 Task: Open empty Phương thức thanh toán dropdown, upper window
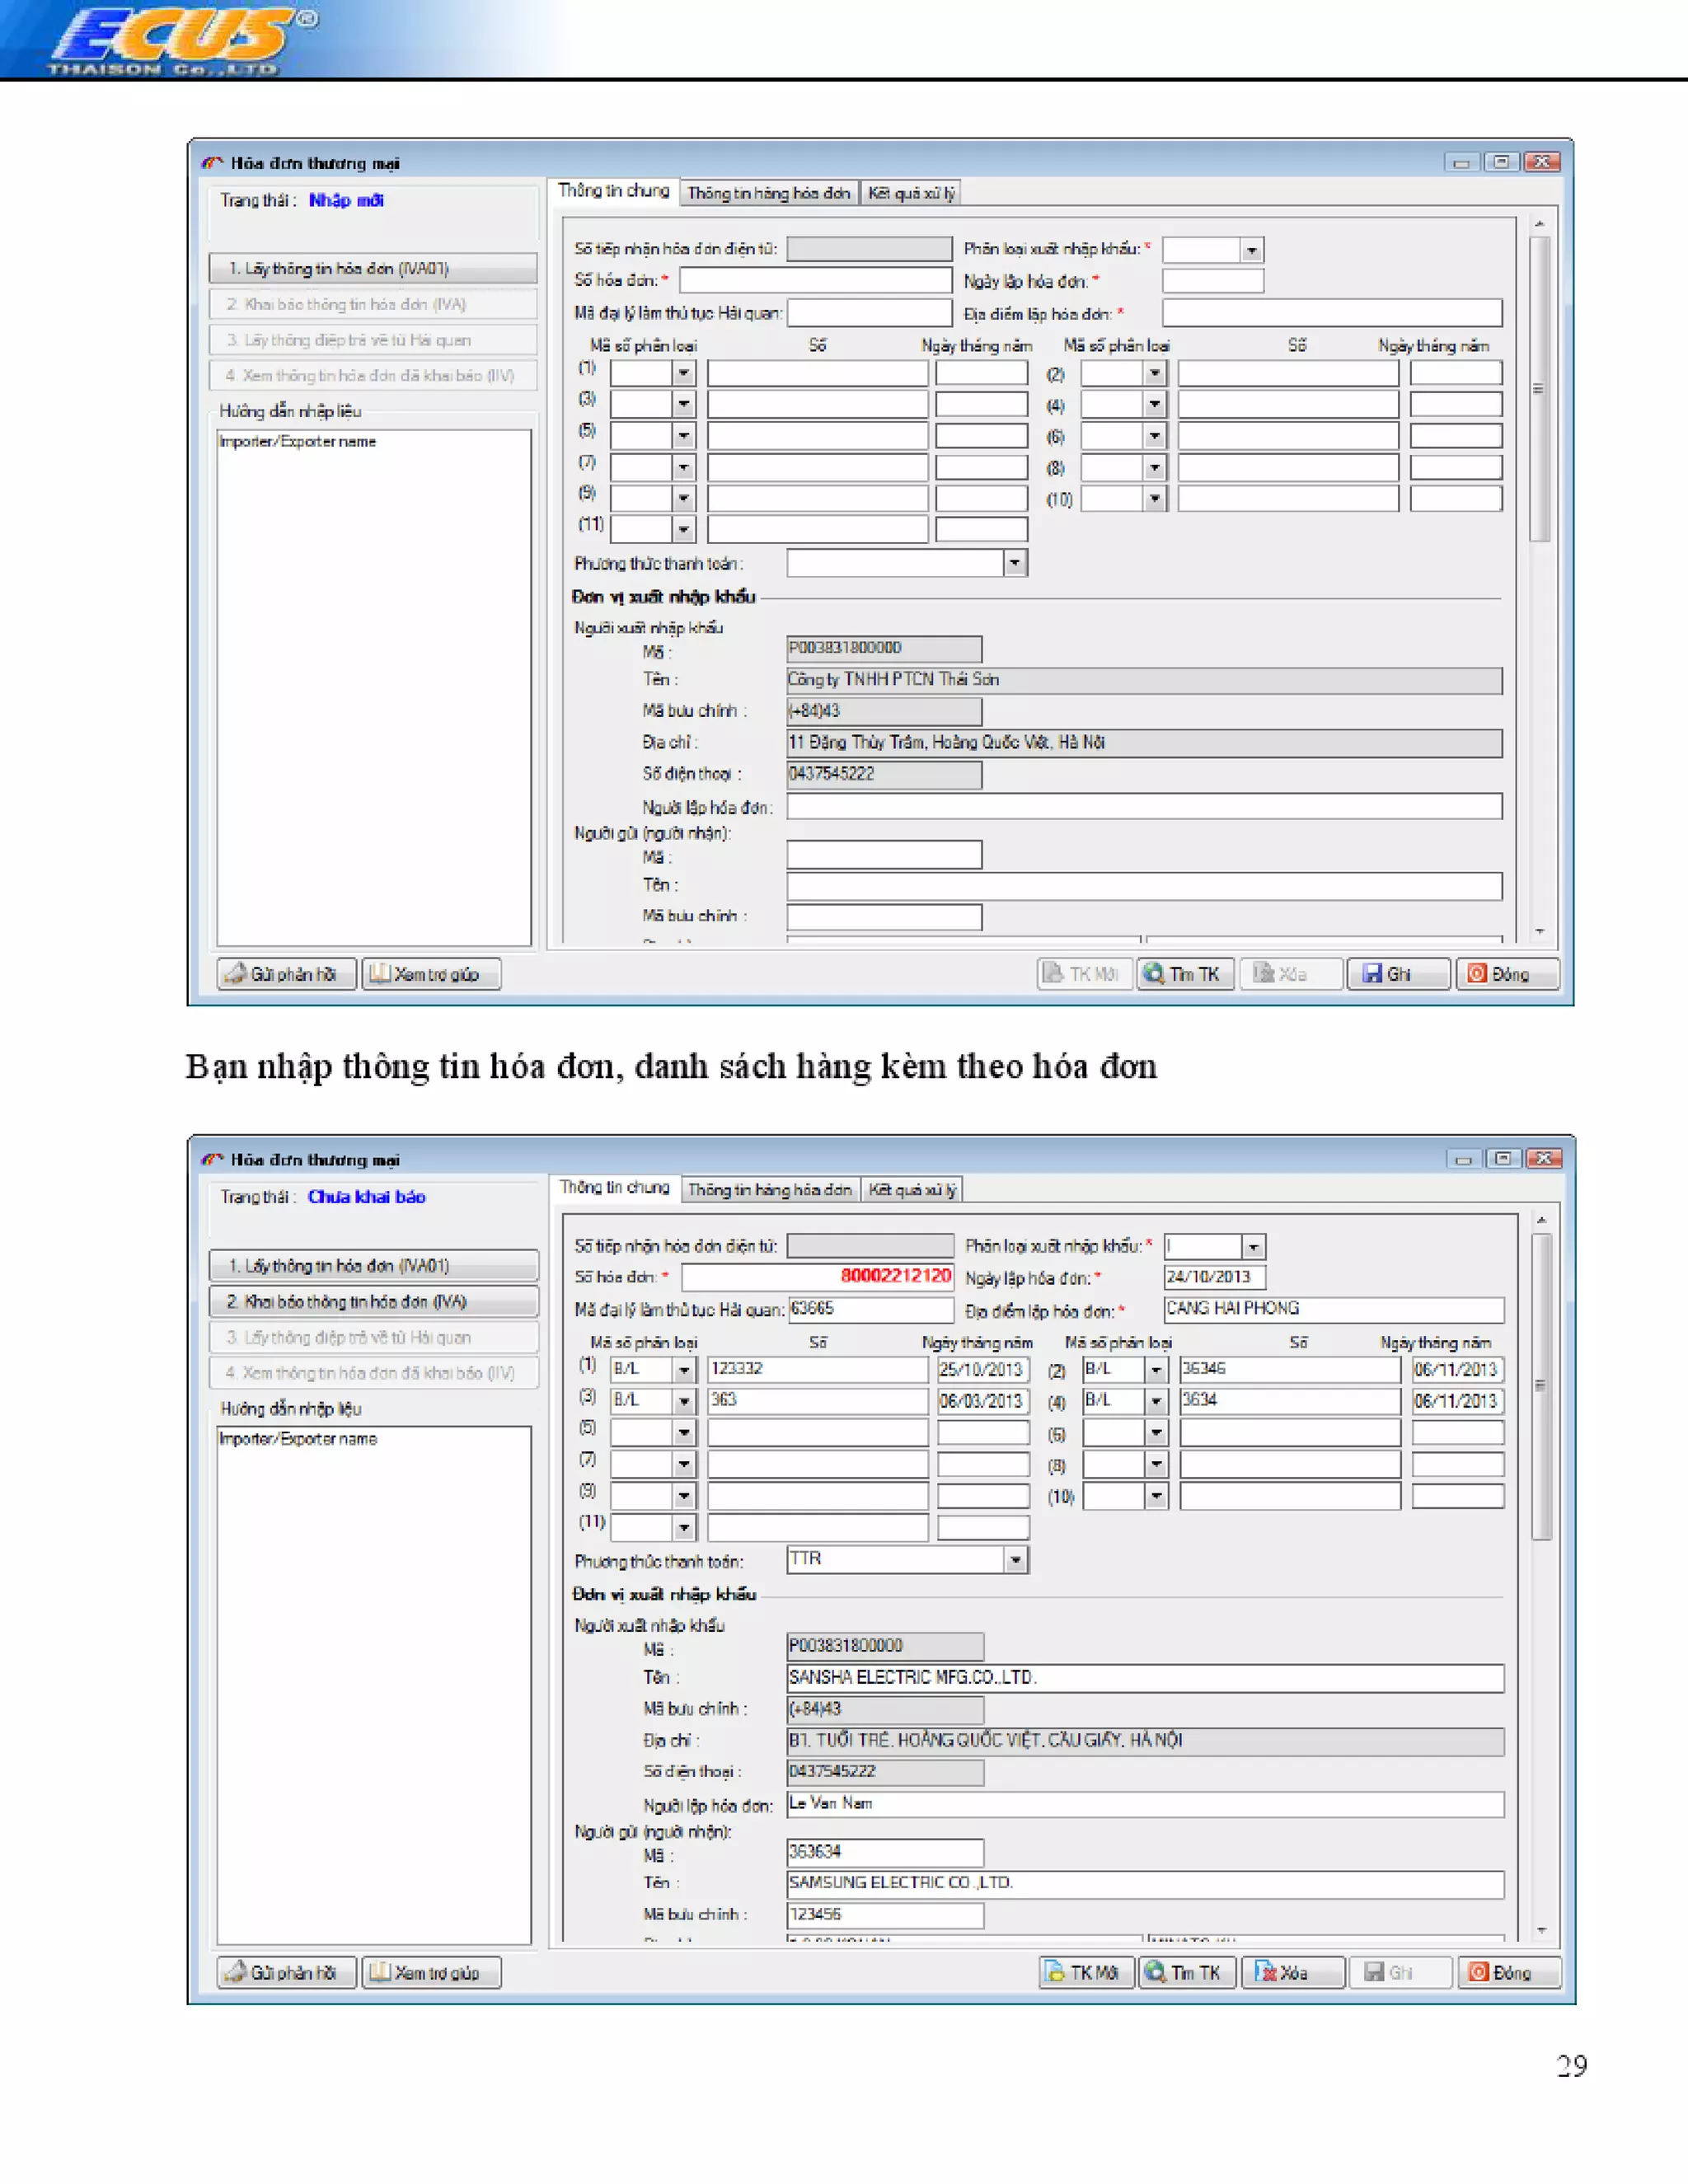tap(1014, 563)
